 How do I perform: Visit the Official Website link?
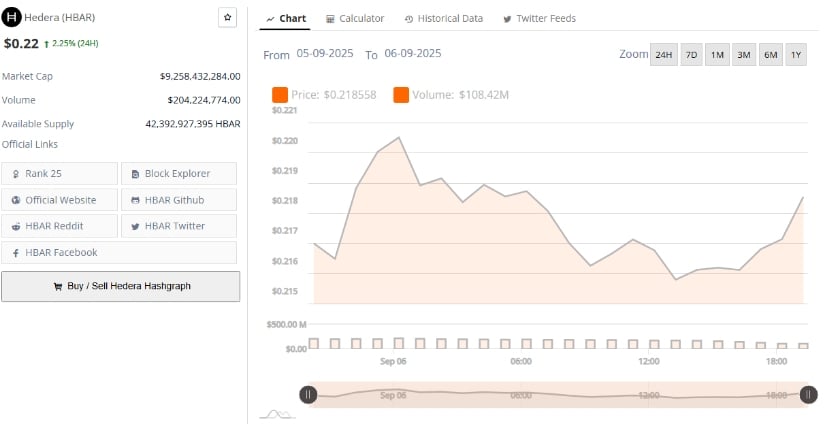click(x=59, y=200)
